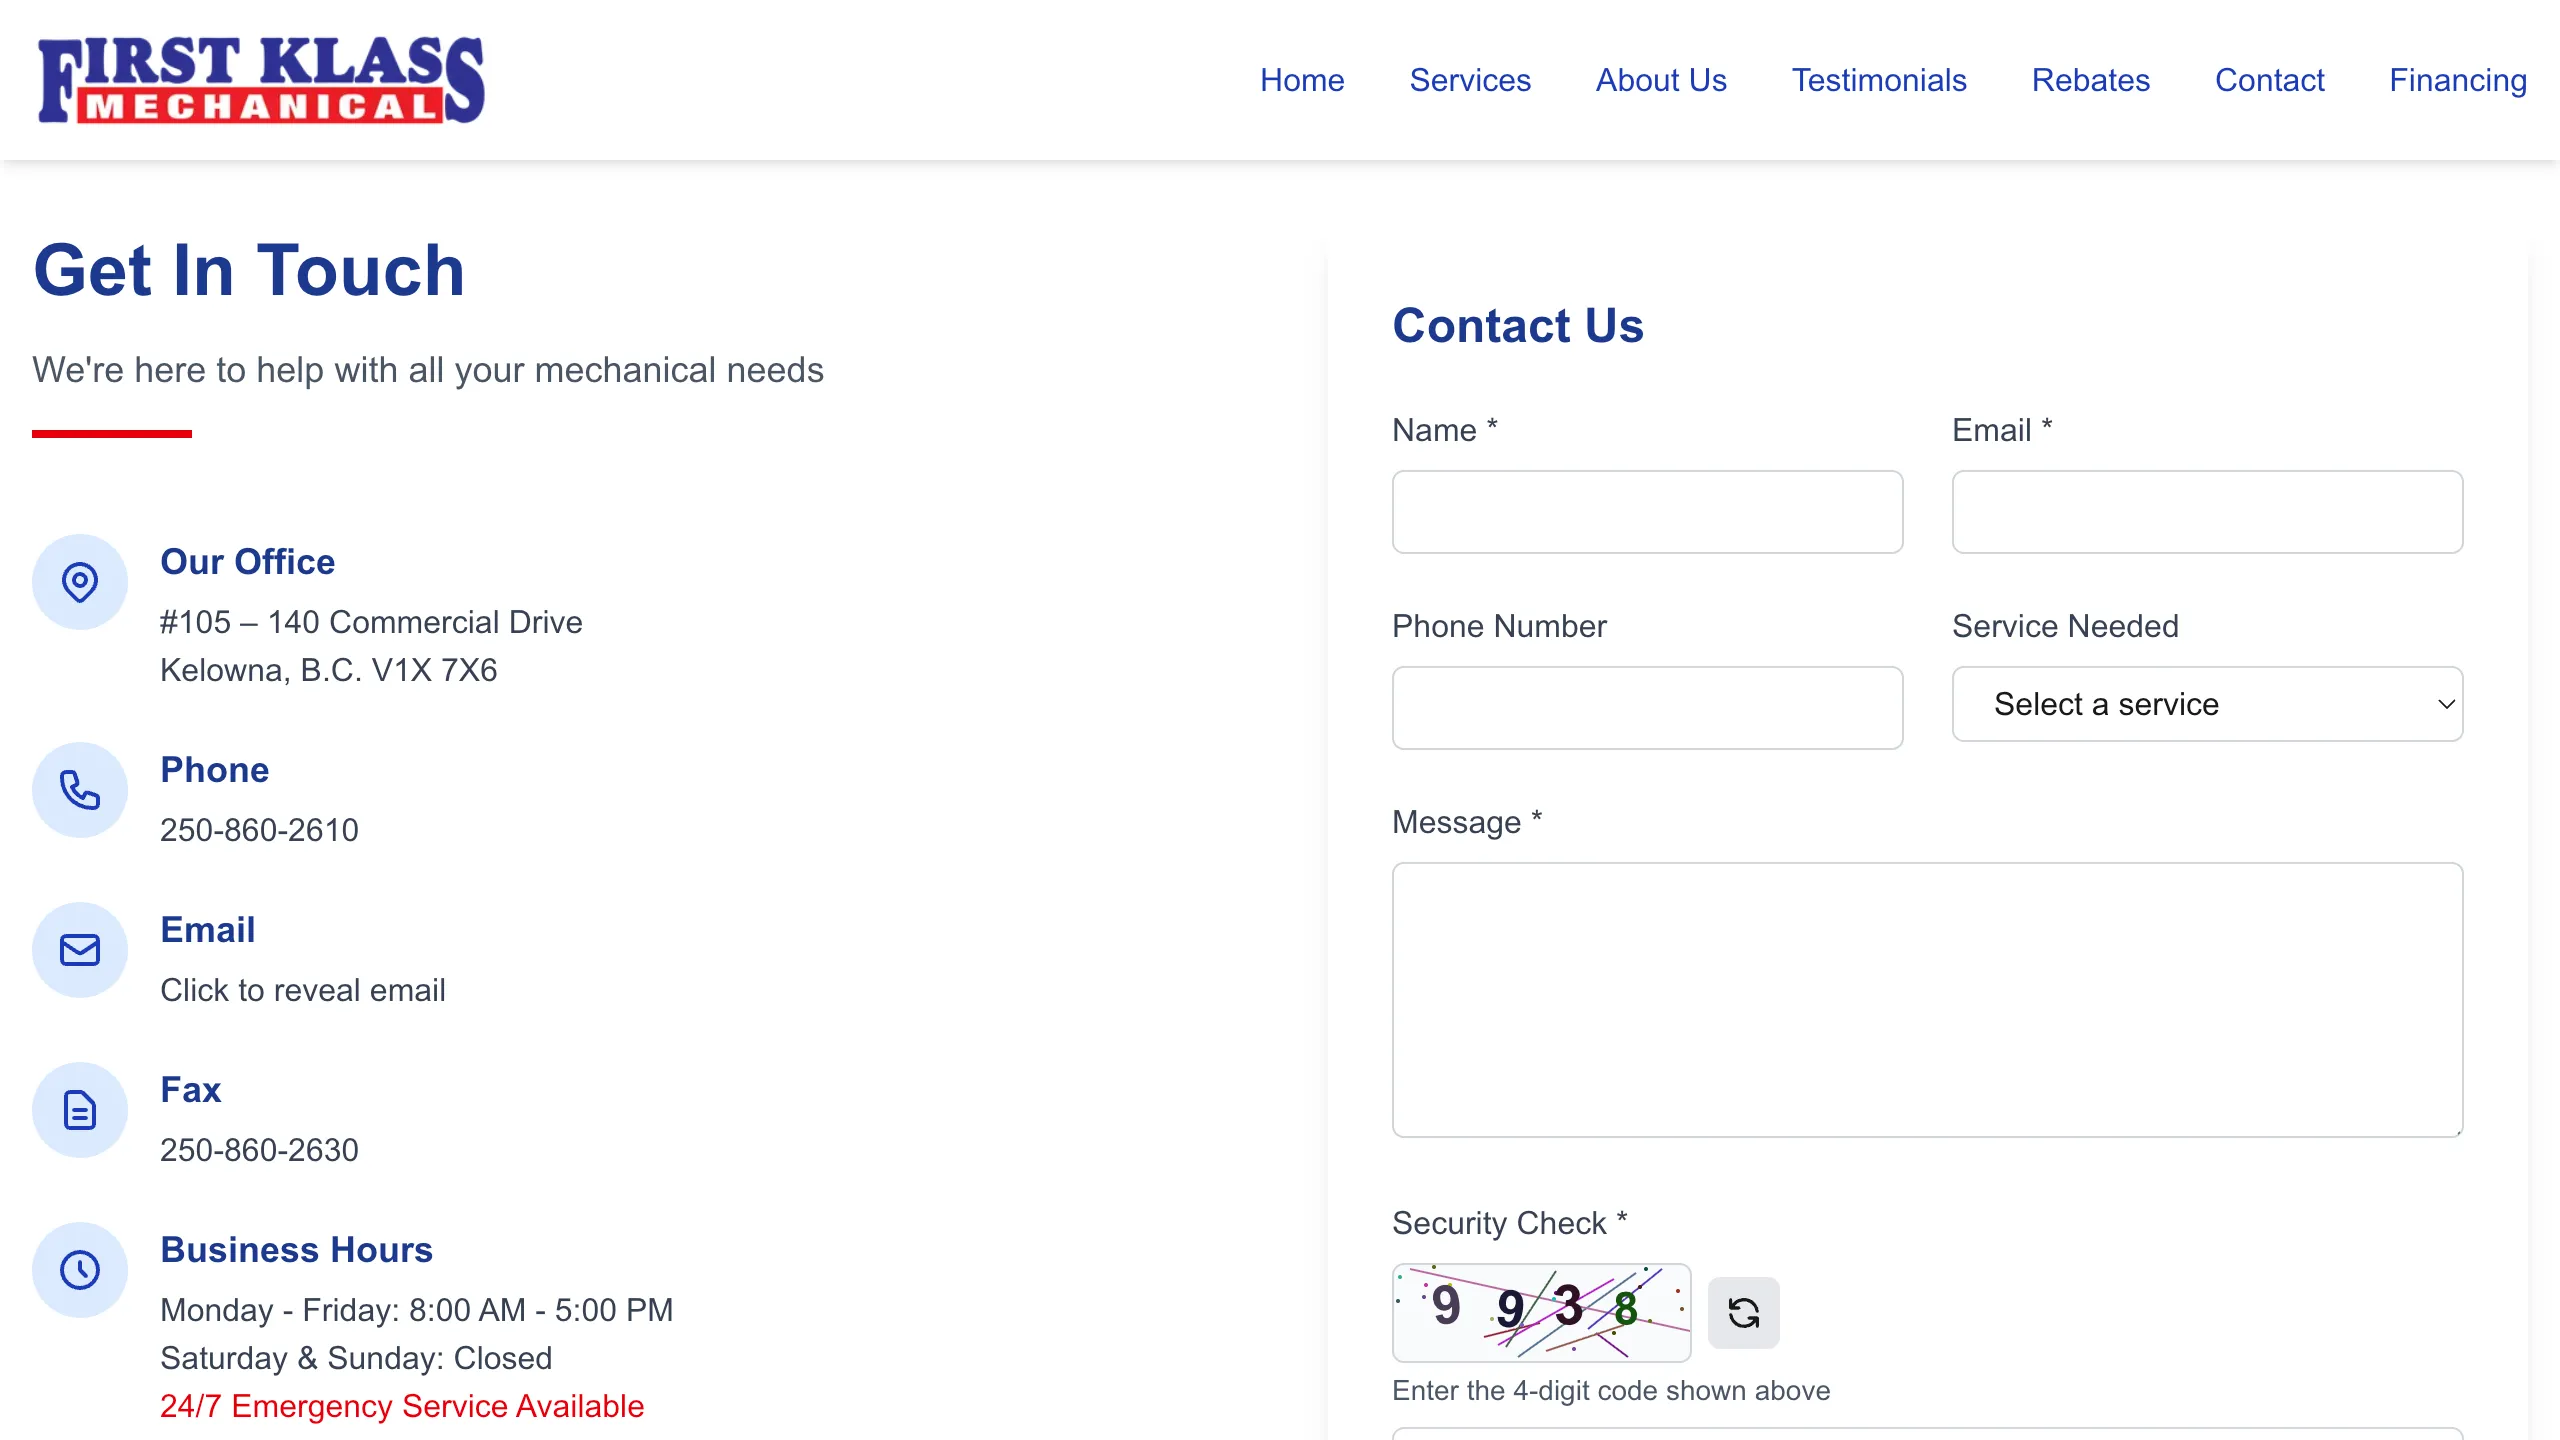The width and height of the screenshot is (2560, 1440).
Task: Navigate to the Rebates page
Action: click(2091, 80)
